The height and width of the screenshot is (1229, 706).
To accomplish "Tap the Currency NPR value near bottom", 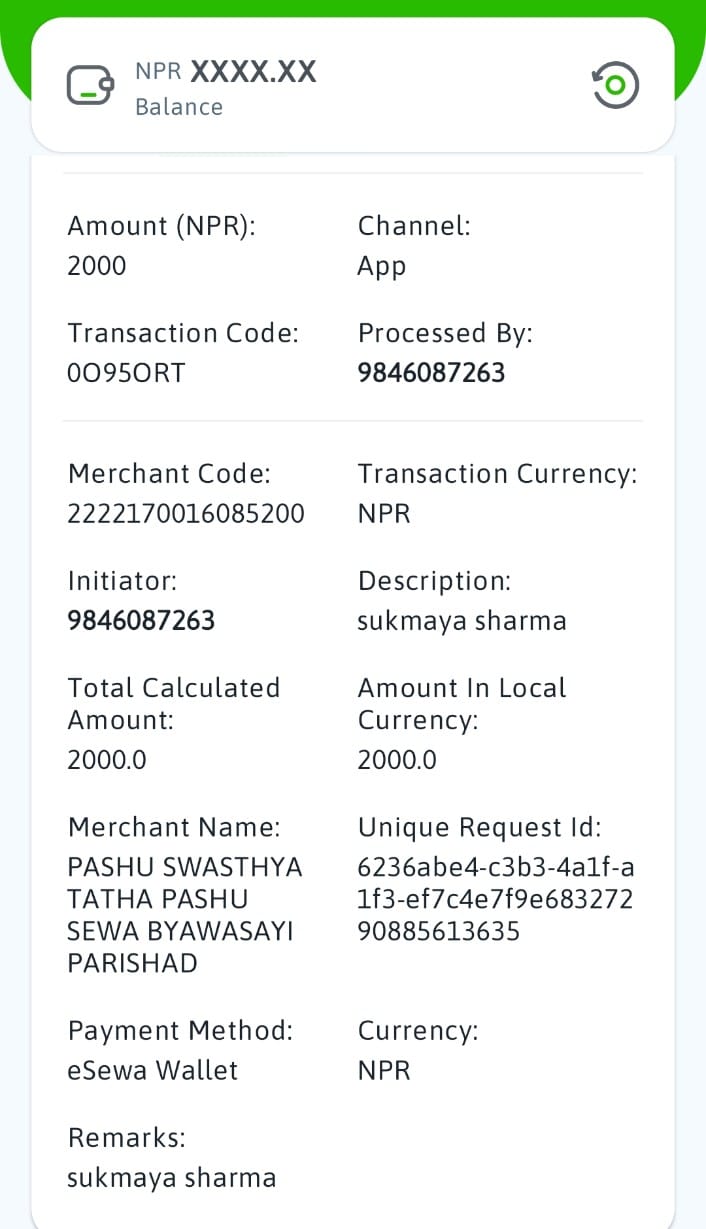I will (384, 1071).
